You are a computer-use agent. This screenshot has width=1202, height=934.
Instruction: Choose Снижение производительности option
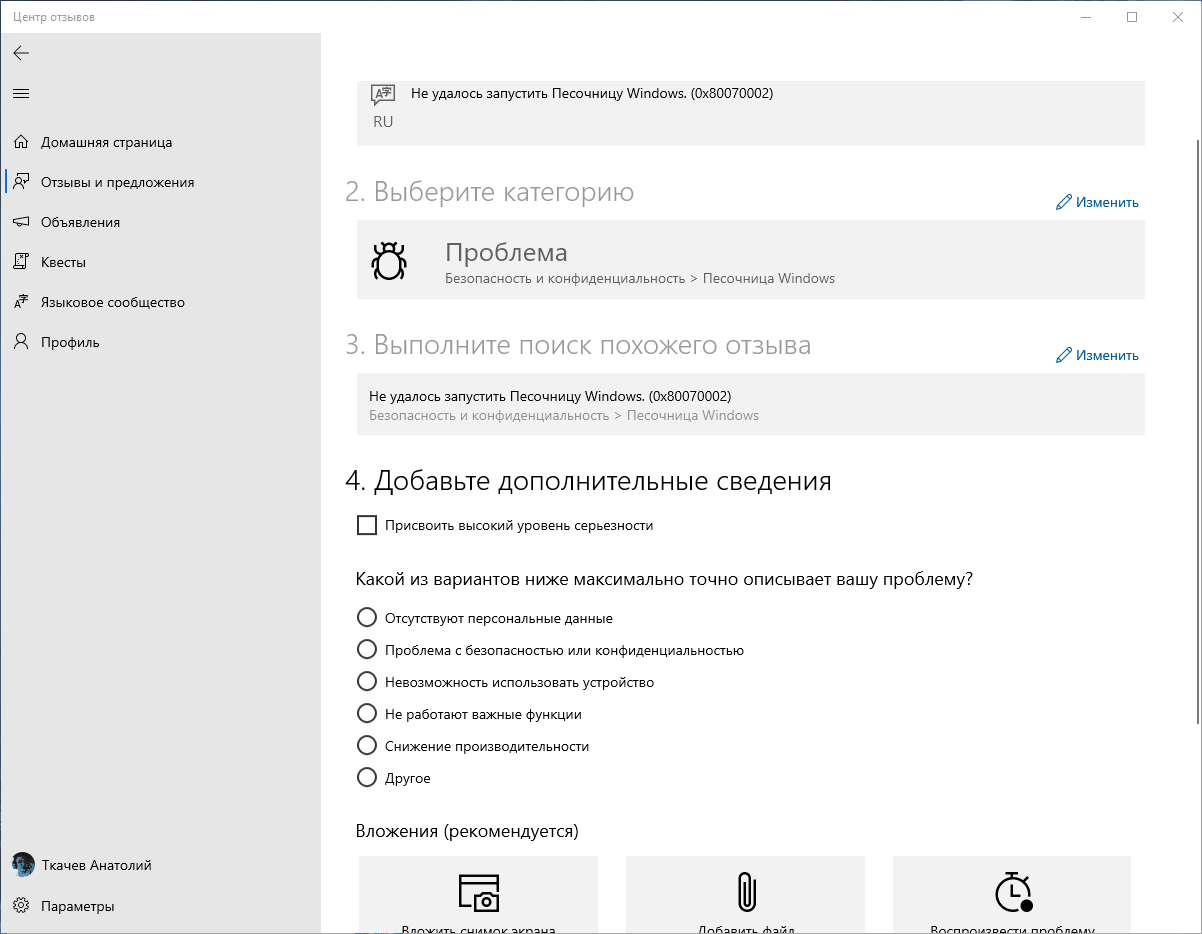[x=367, y=746]
